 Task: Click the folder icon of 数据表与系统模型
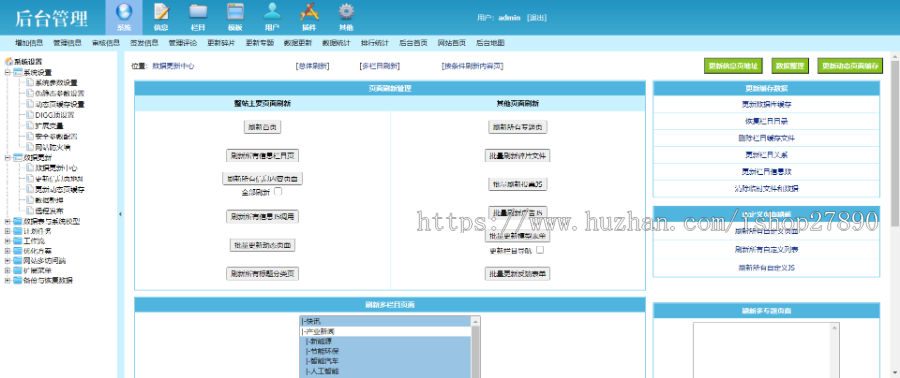18,221
